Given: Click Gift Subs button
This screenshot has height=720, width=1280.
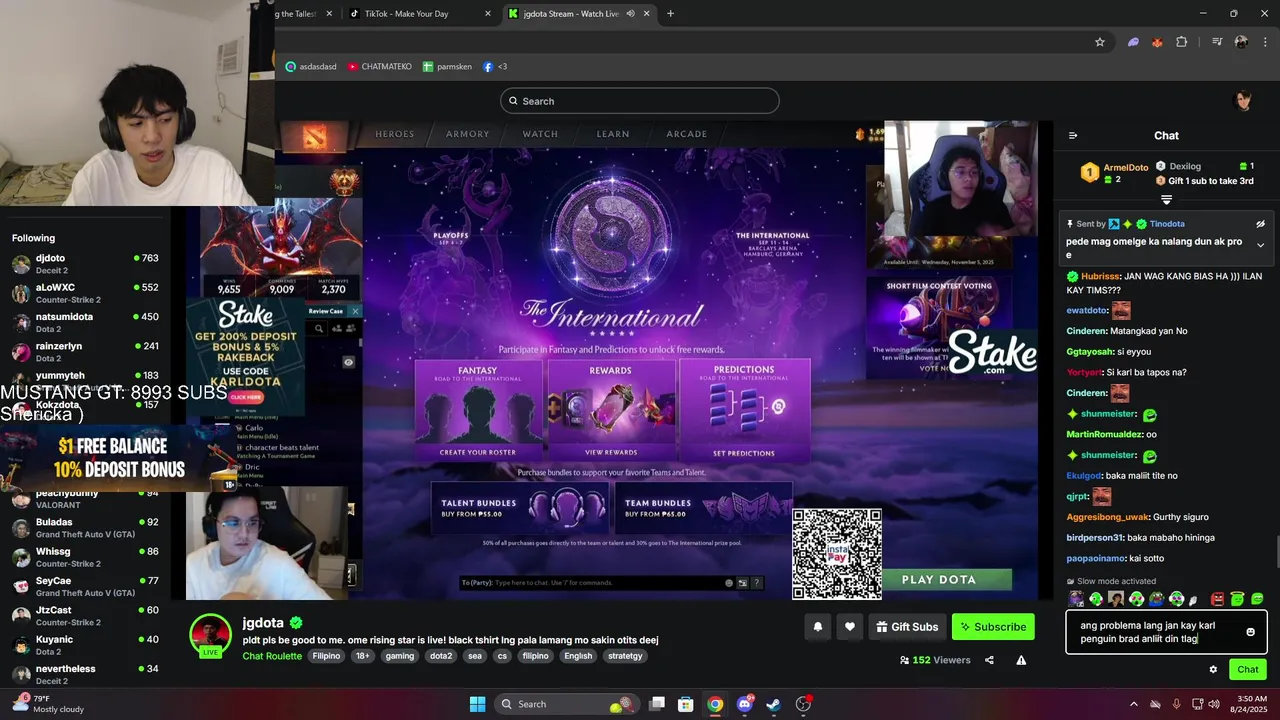Looking at the screenshot, I should (x=907, y=627).
